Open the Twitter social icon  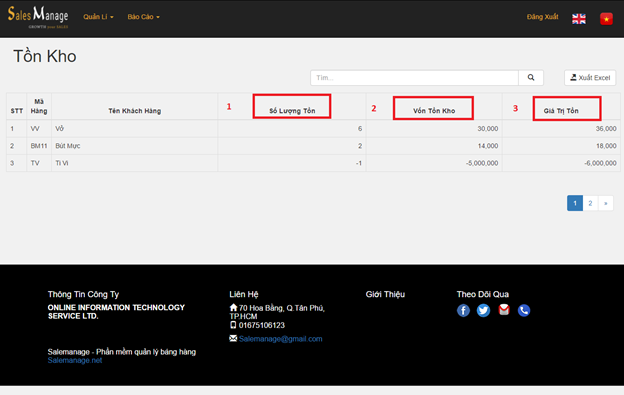tap(484, 310)
